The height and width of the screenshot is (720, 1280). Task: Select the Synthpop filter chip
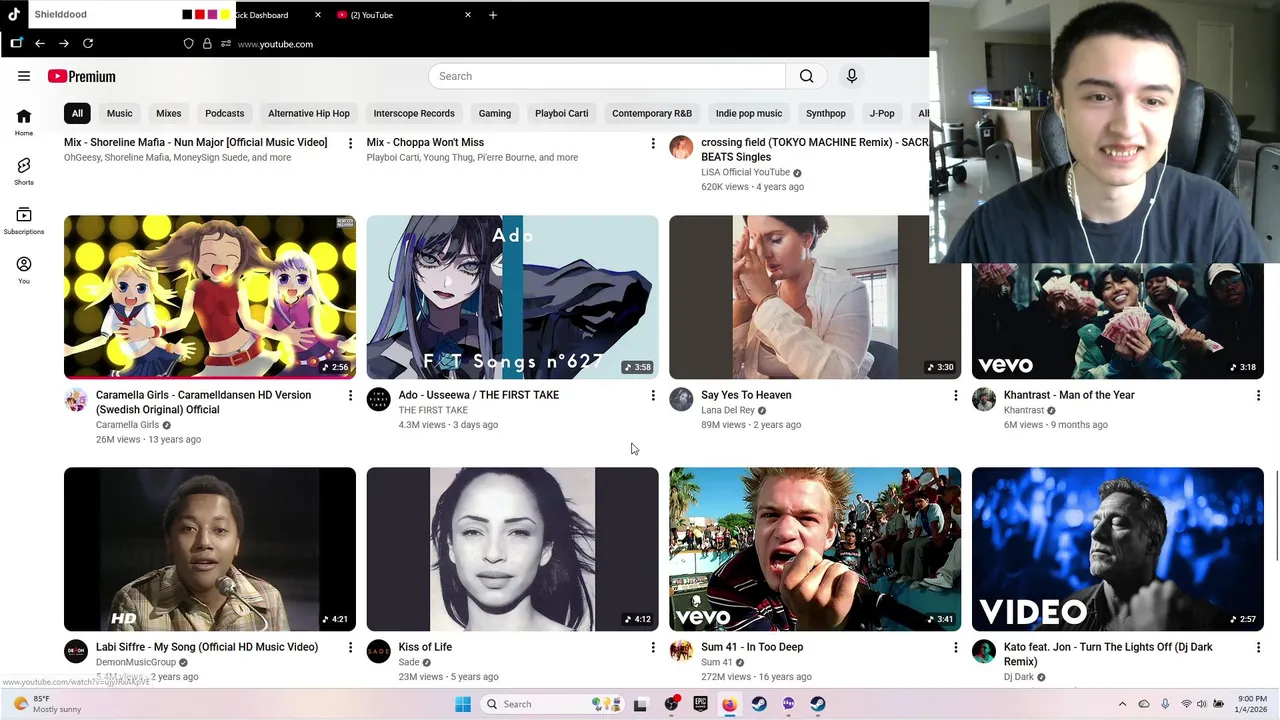point(826,113)
